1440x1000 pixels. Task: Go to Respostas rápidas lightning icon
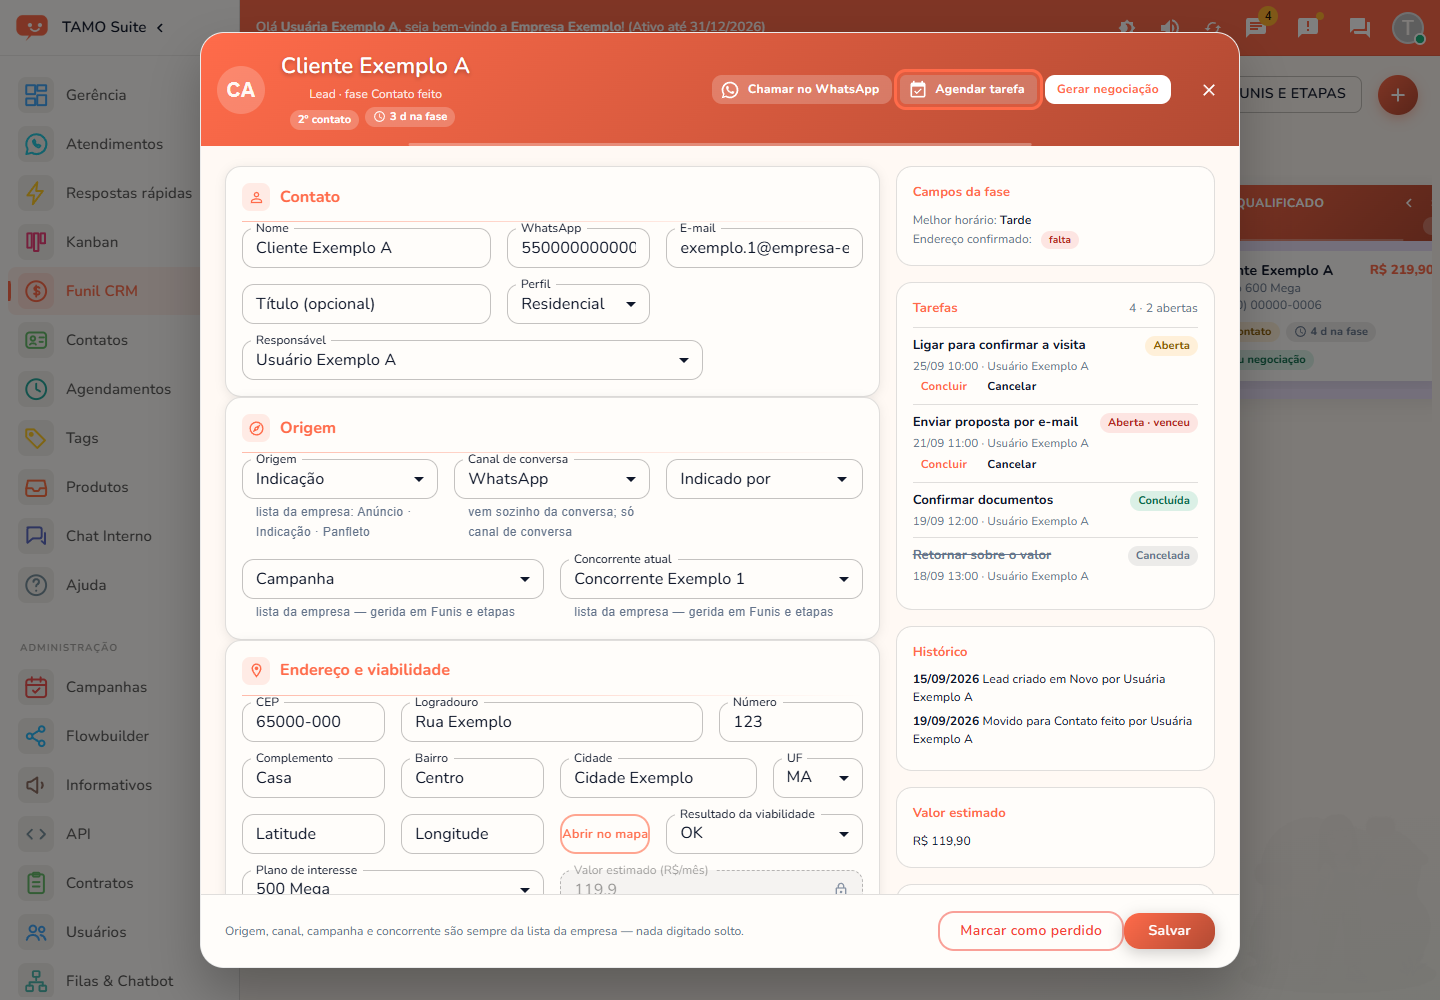(x=36, y=193)
